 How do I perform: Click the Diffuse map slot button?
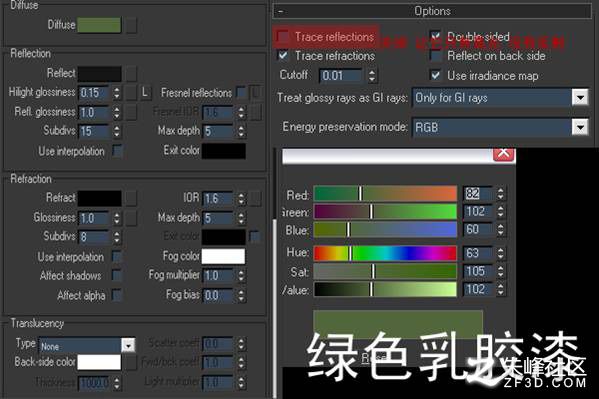tap(131, 25)
